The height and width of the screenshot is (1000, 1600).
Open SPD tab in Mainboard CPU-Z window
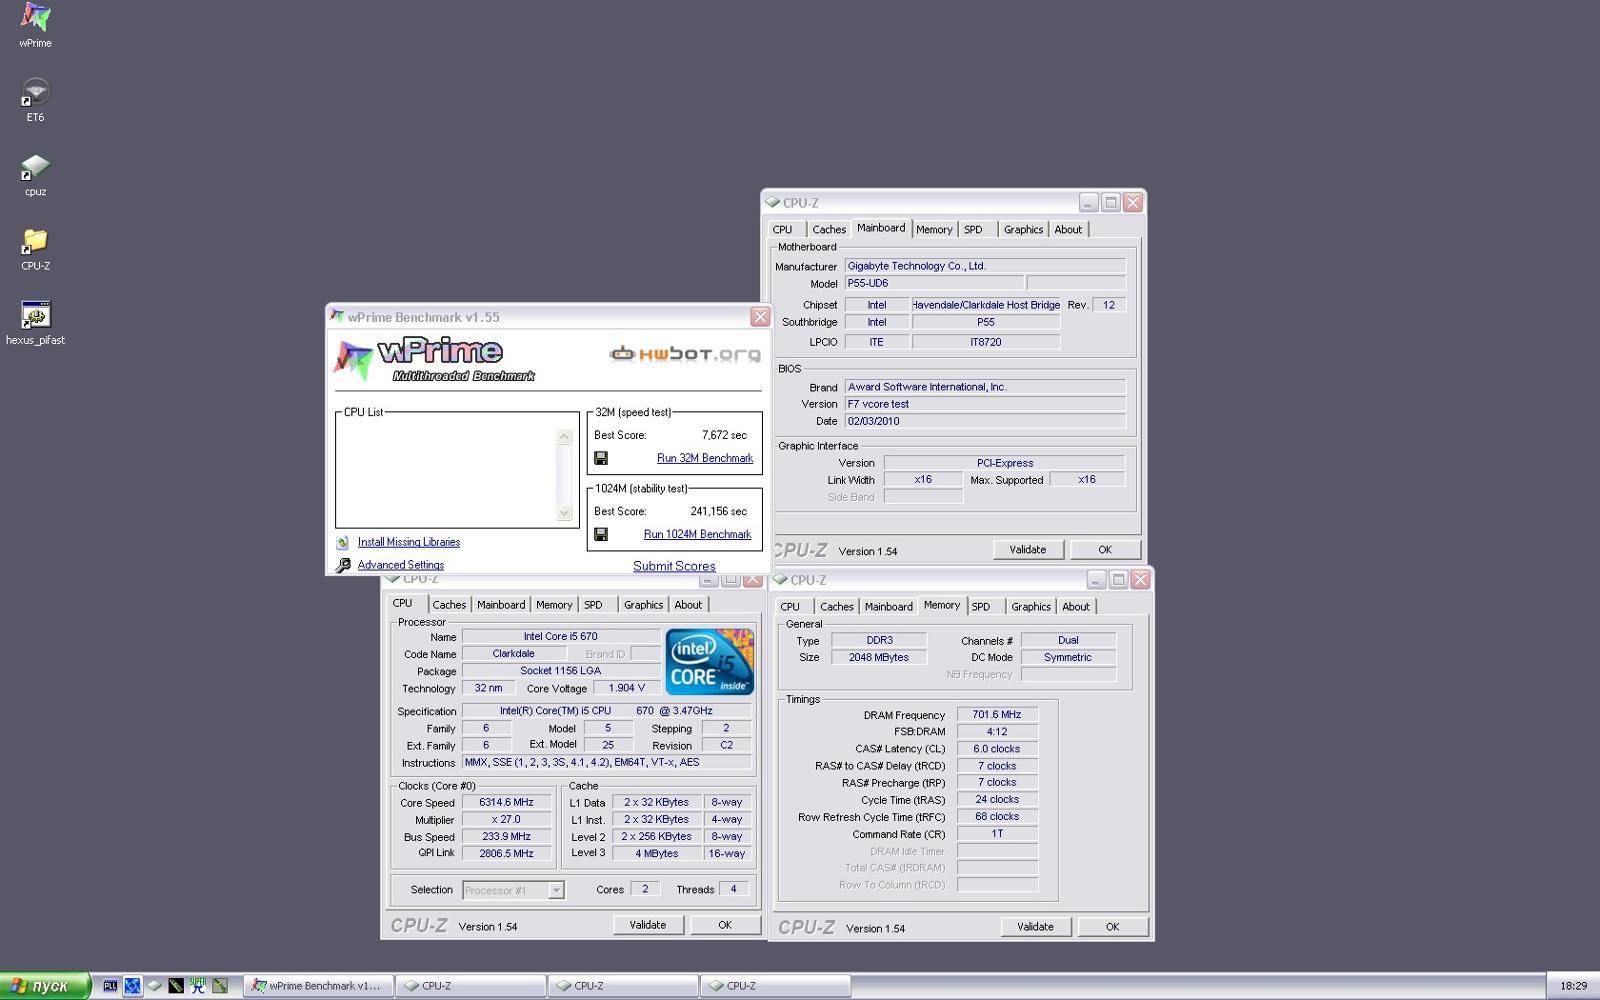[973, 229]
